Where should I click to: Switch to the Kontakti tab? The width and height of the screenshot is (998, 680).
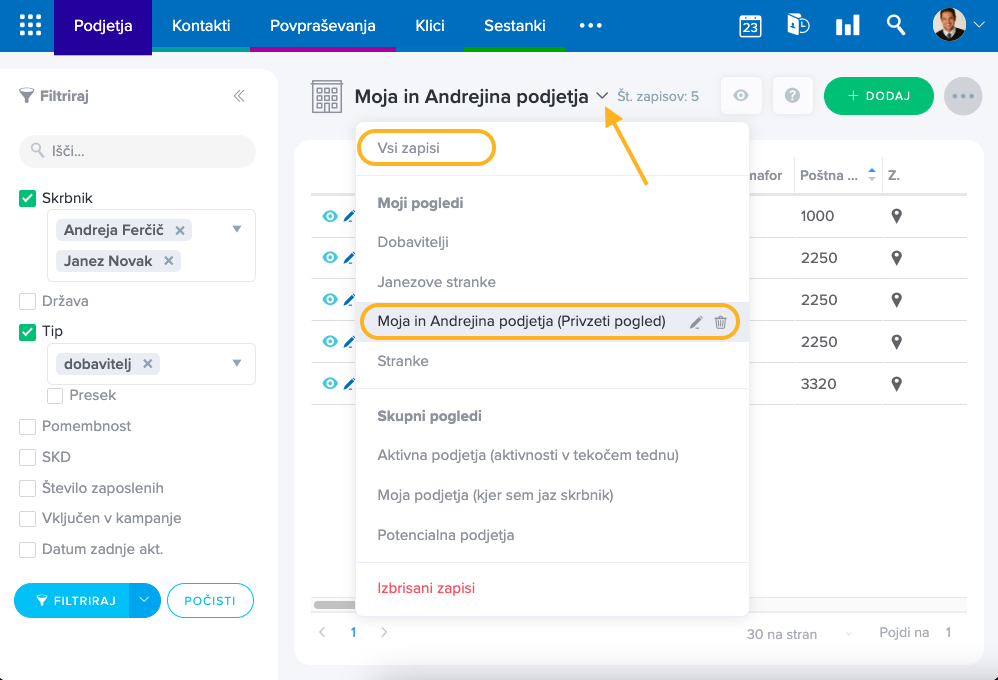[x=201, y=26]
